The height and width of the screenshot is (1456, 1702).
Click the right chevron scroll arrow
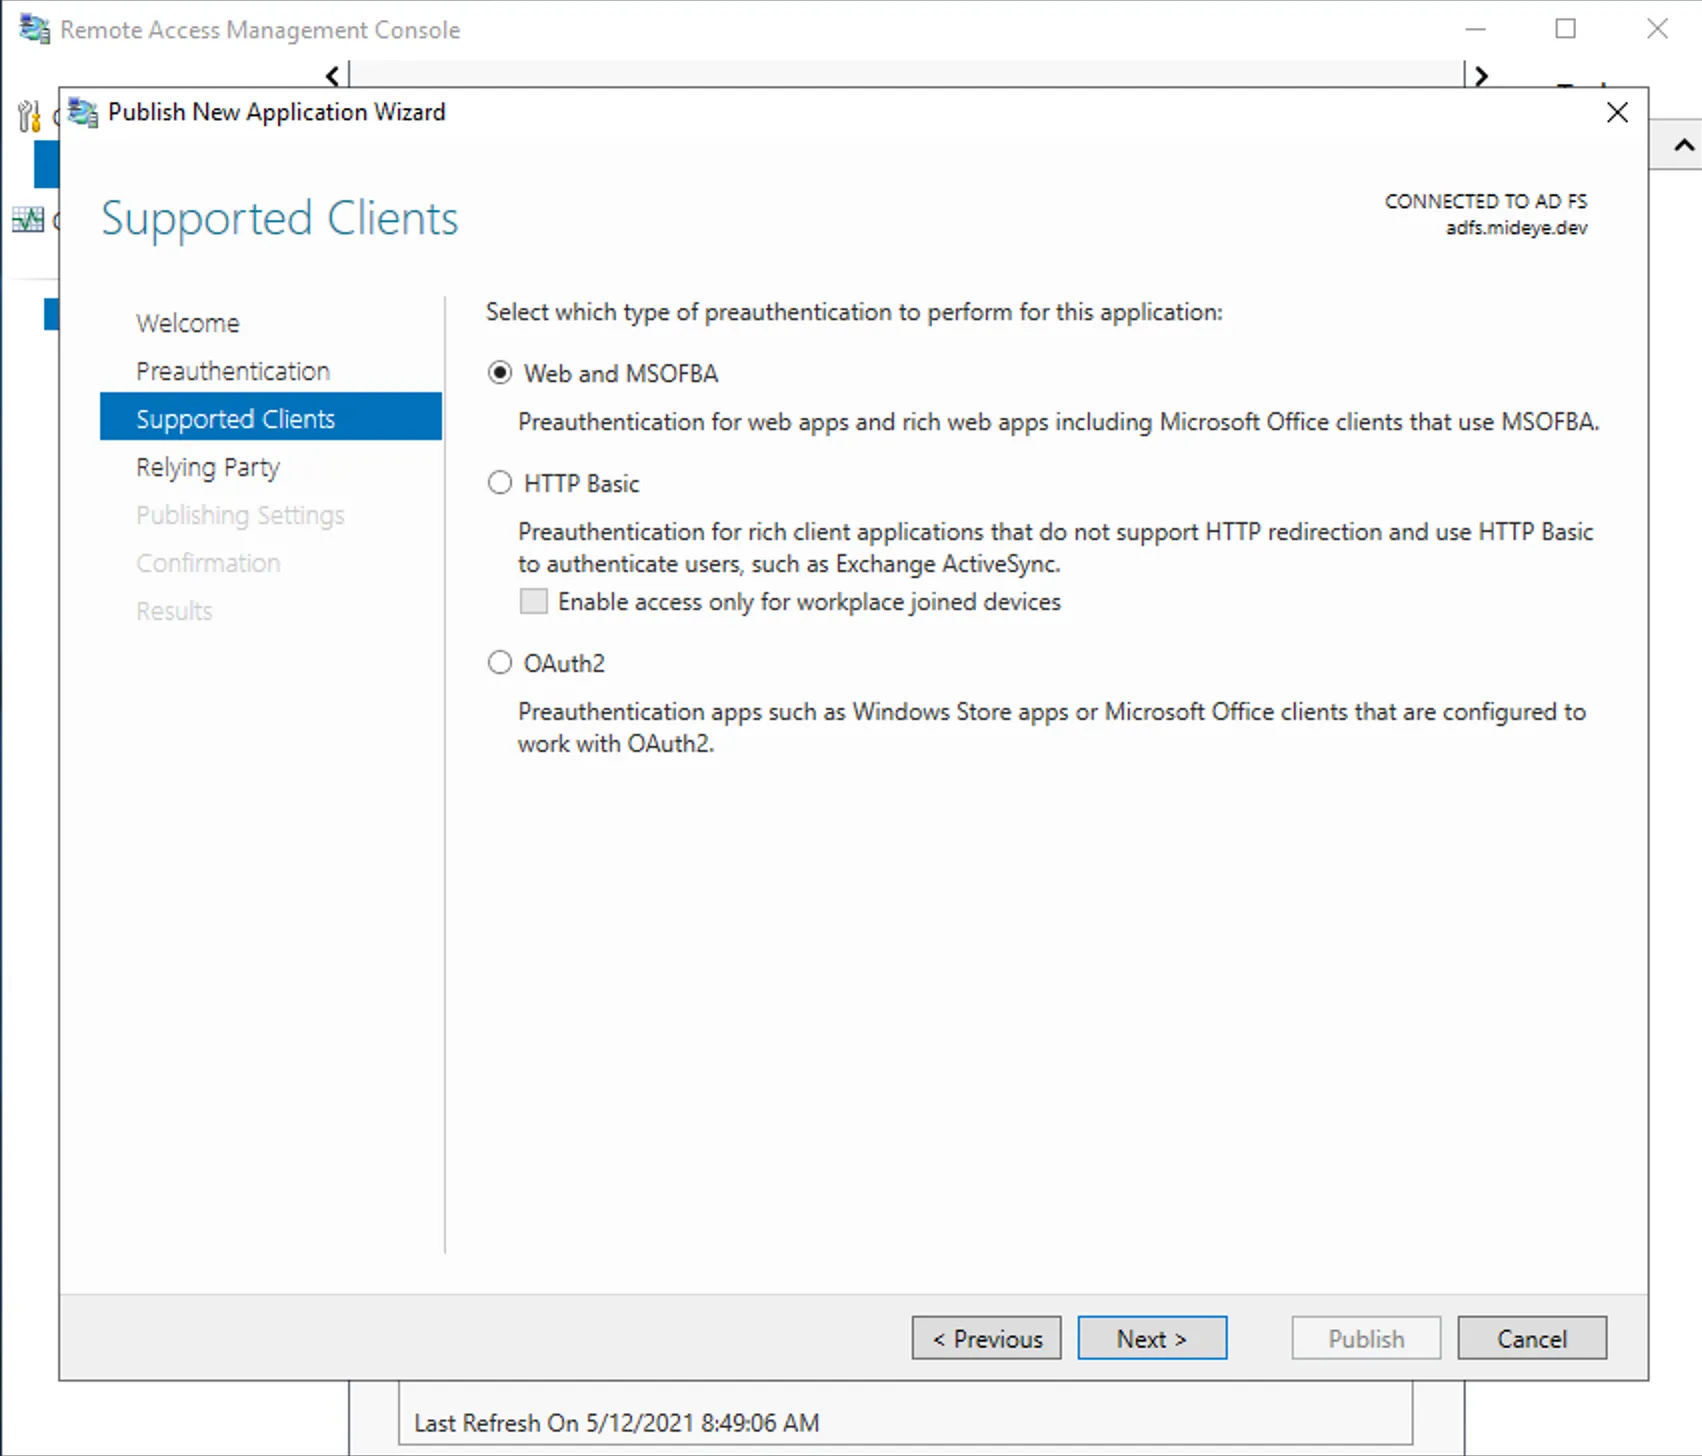coord(1481,75)
